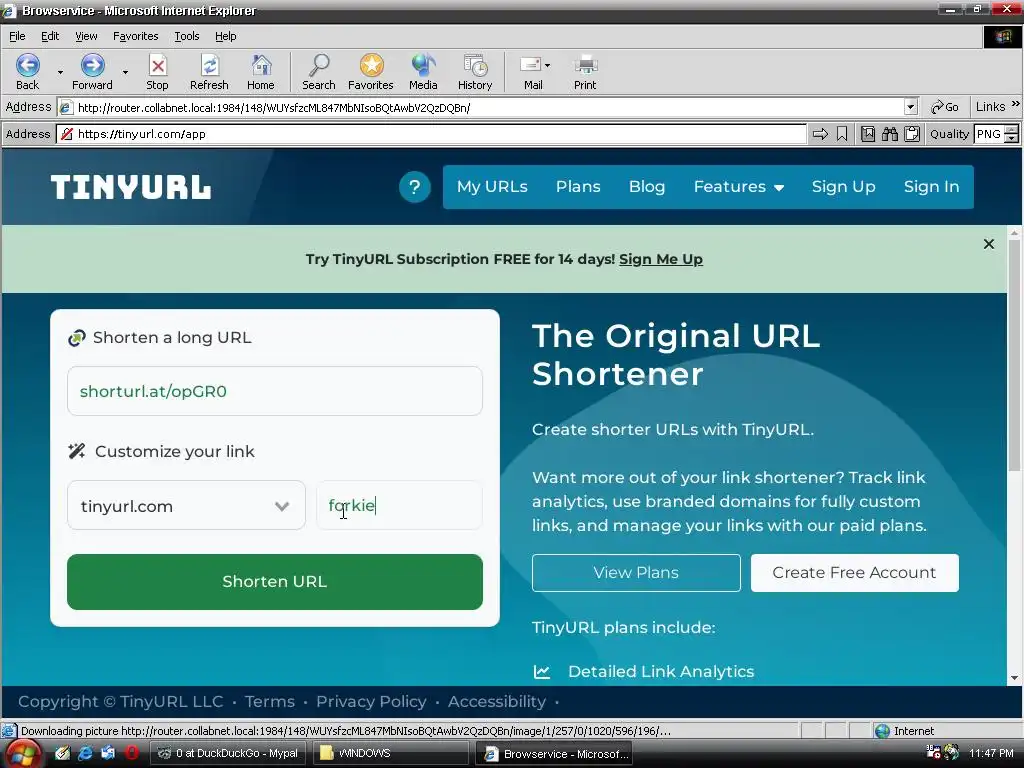Viewport: 1024px width, 768px height.
Task: Open the tinyurl.com domain dropdown
Action: 186,505
